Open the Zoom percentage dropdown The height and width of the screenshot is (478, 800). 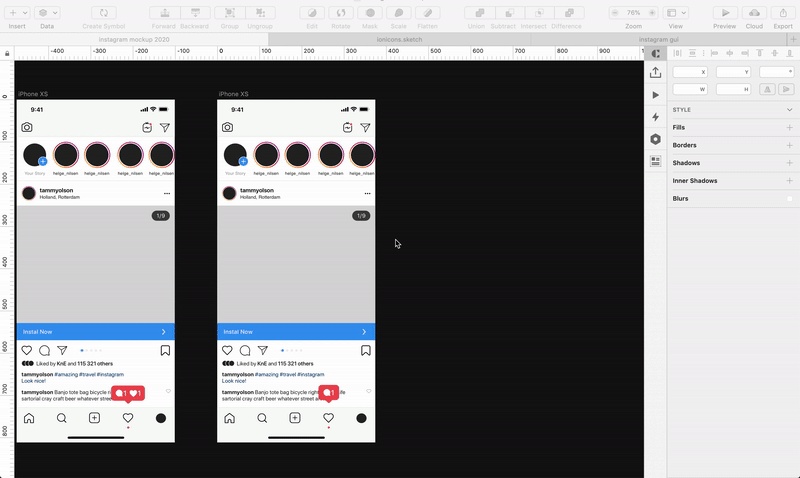pos(633,13)
